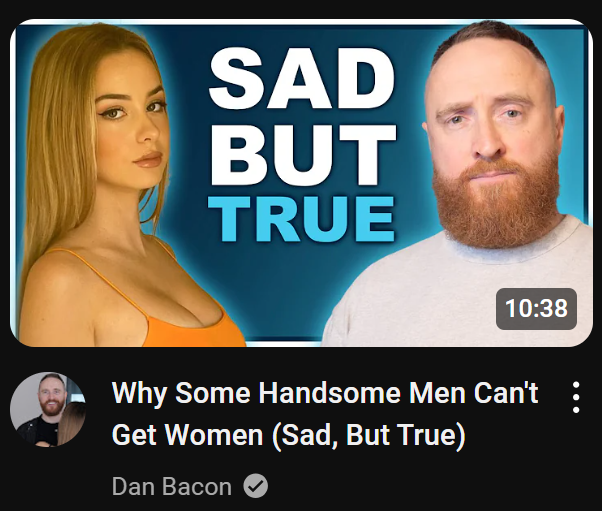The height and width of the screenshot is (511, 602).
Task: Click the verified checkmark badge
Action: coord(255,486)
